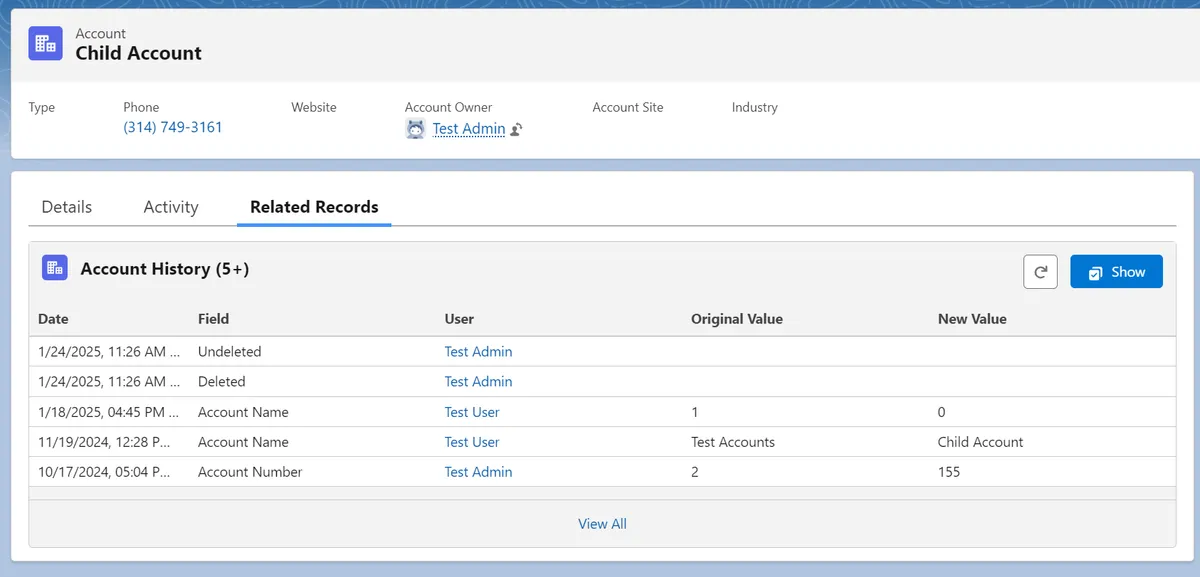
Task: Click the Show button
Action: click(x=1116, y=272)
